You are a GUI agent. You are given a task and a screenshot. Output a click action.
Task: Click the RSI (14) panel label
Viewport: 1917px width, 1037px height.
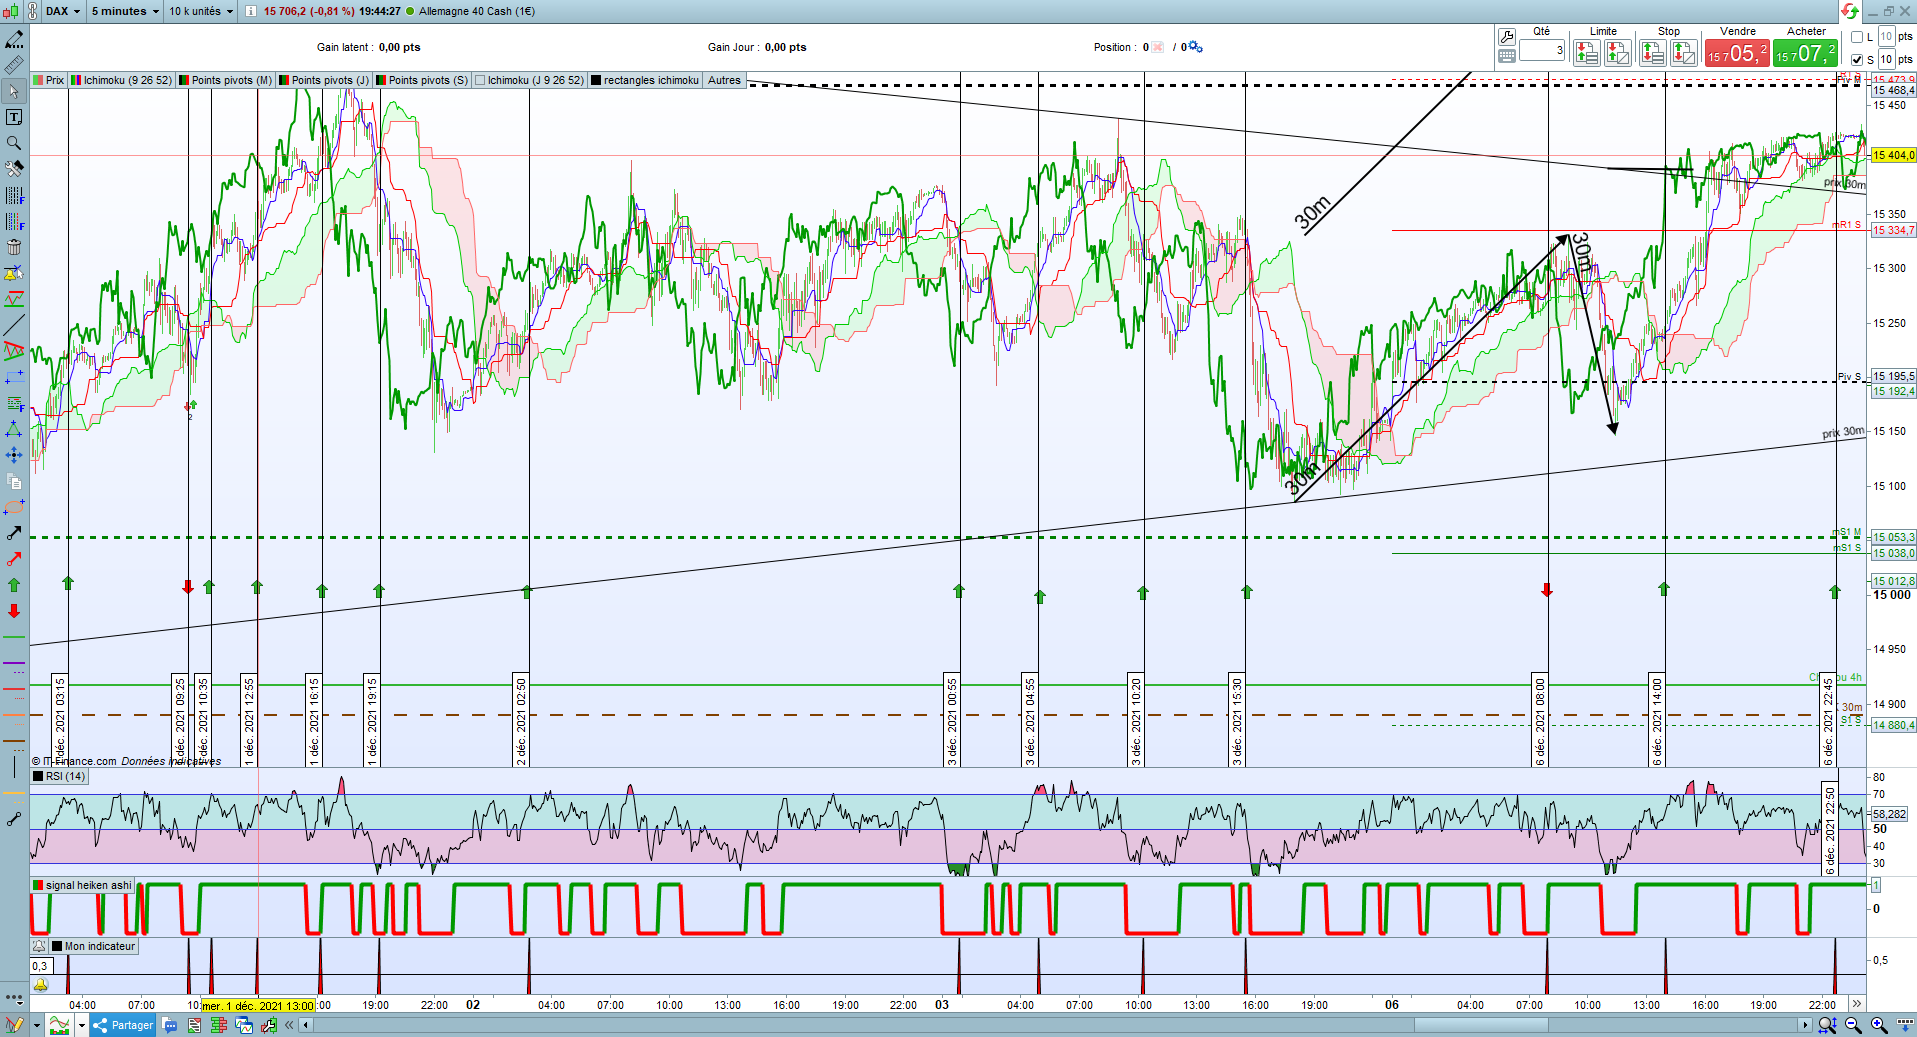click(x=60, y=776)
